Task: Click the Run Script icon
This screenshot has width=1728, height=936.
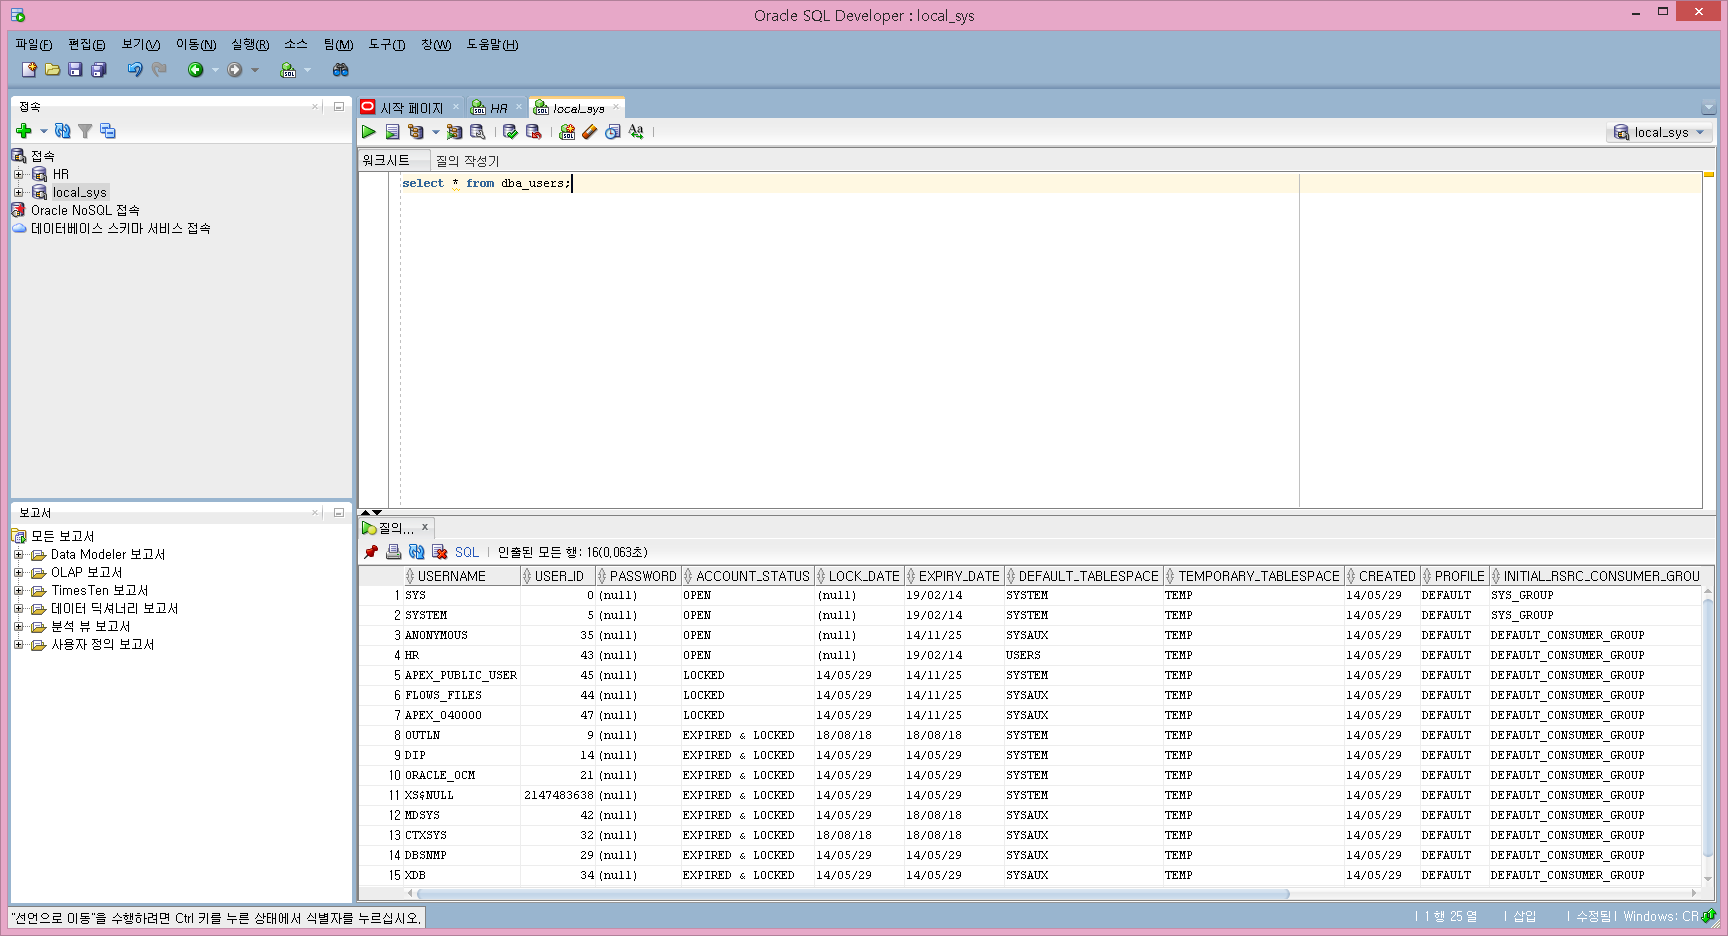Action: click(392, 132)
